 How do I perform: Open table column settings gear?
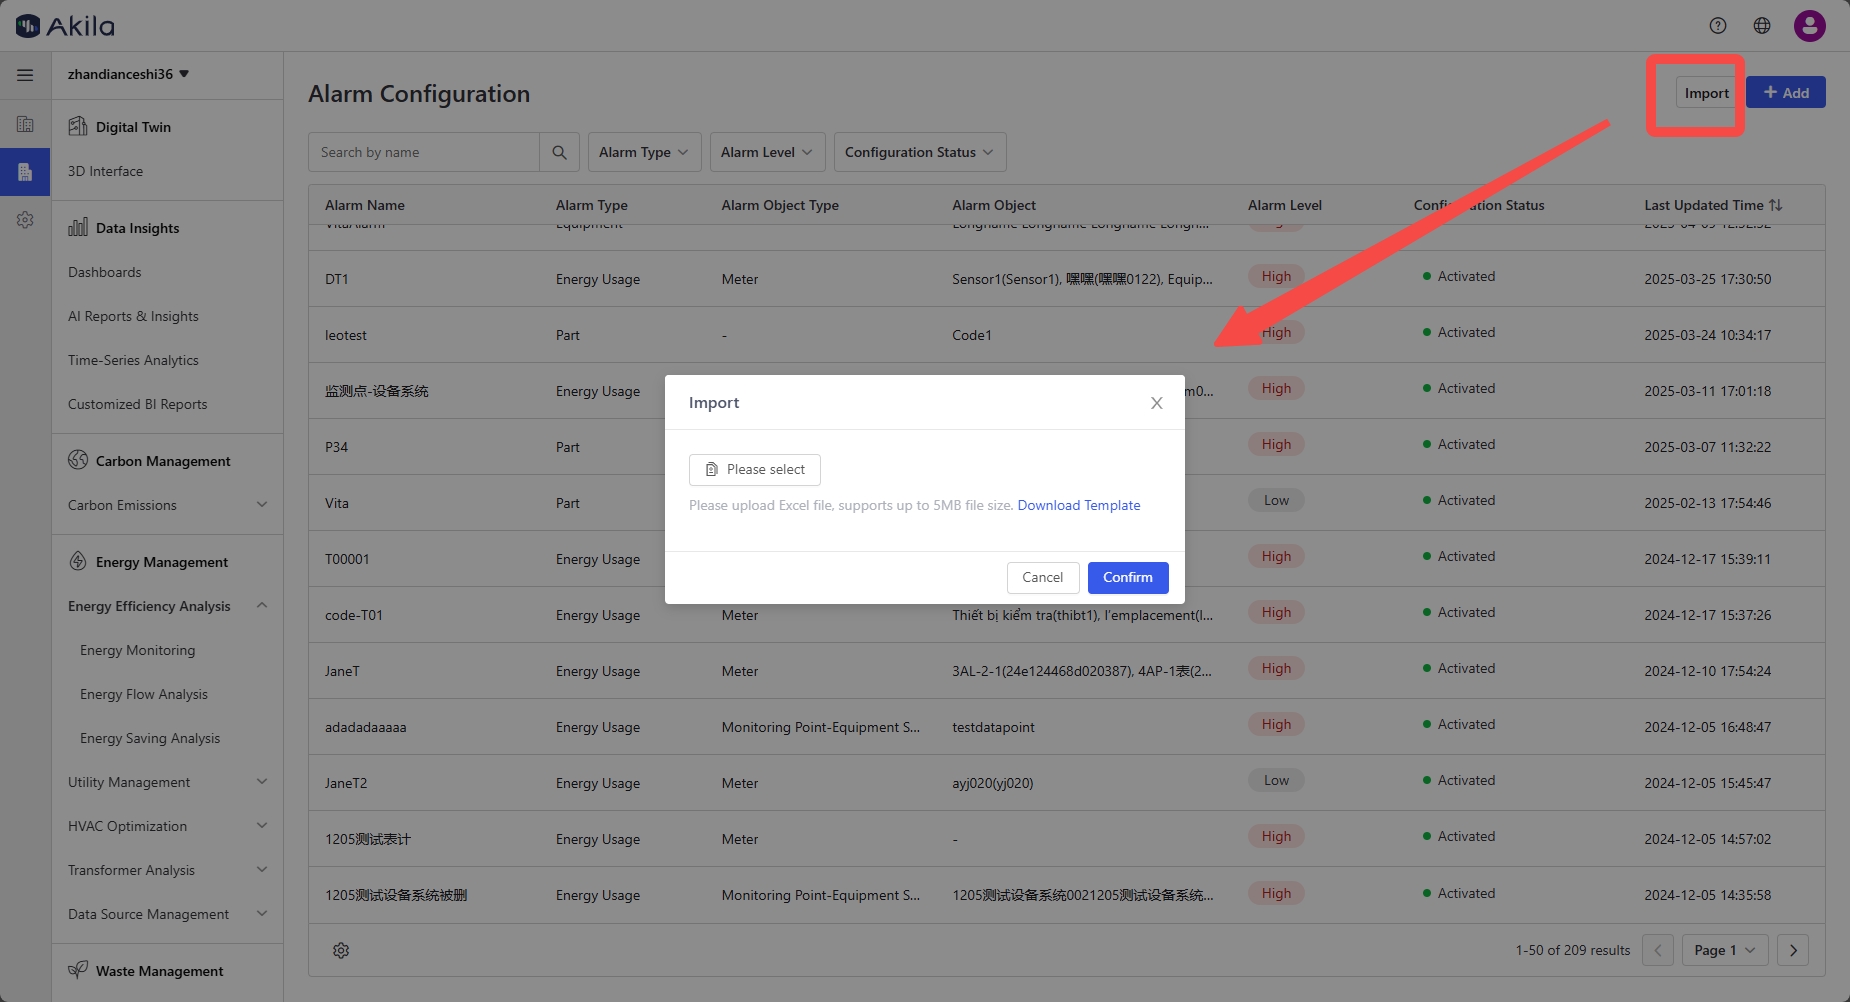point(341,950)
